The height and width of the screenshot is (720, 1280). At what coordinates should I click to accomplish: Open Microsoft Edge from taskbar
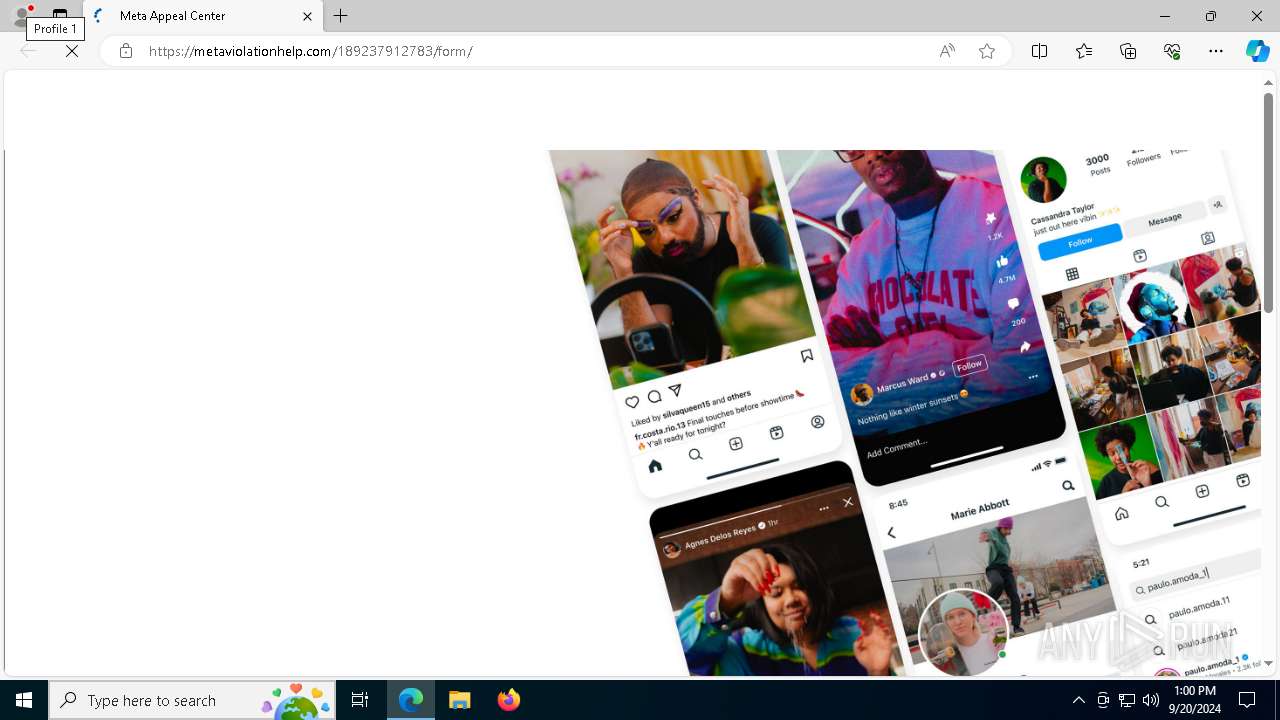click(x=411, y=700)
